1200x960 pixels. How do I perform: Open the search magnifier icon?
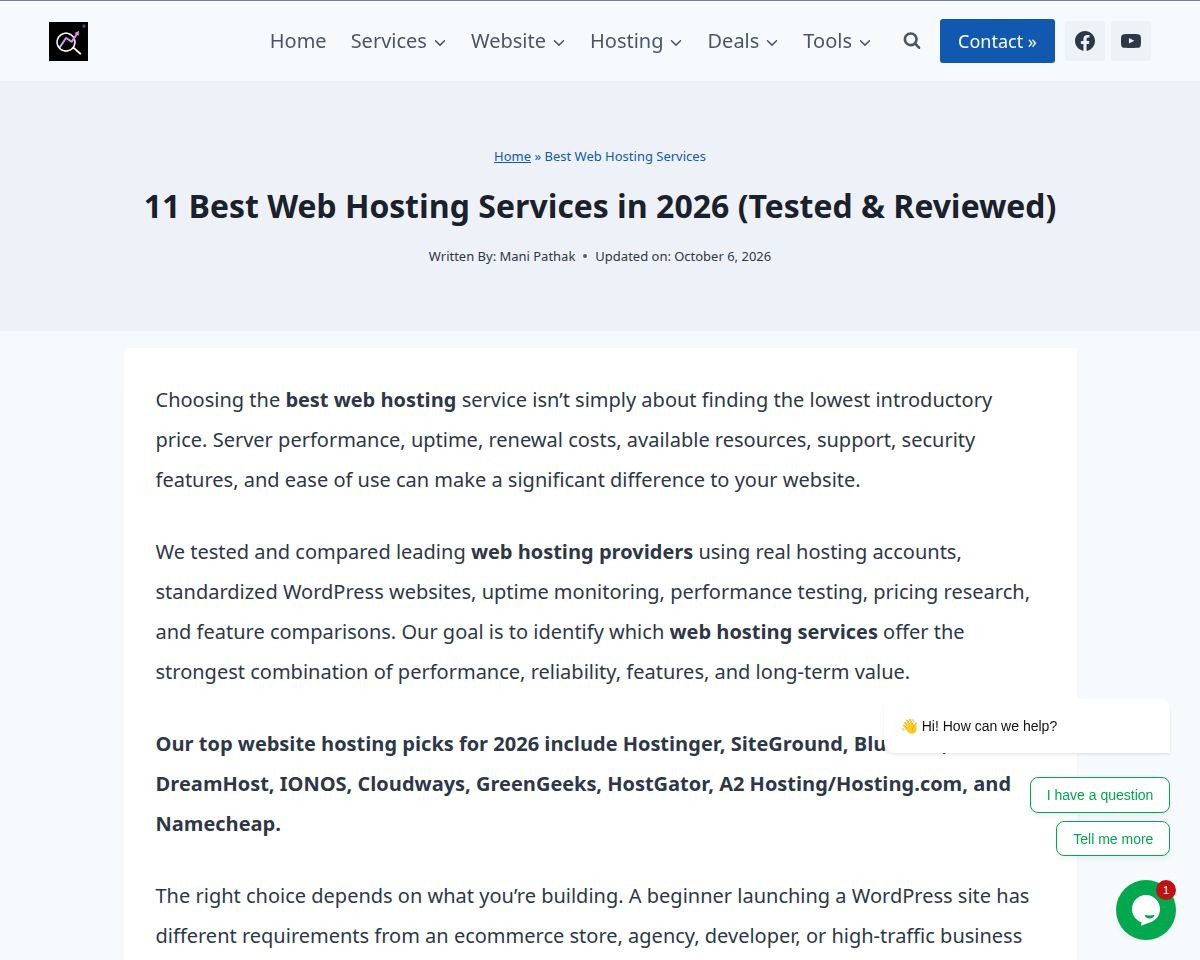pyautogui.click(x=912, y=41)
